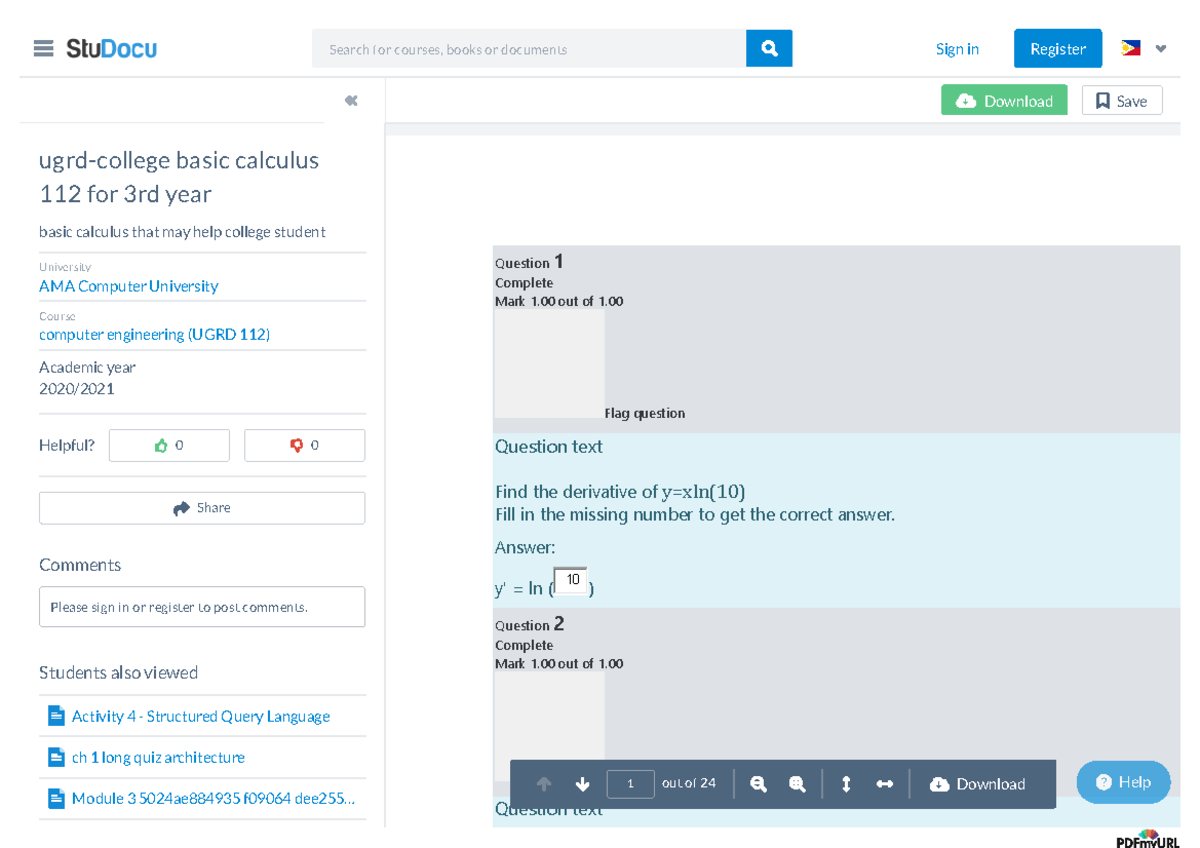Click the green Download button
This screenshot has width=1200, height=848.
pyautogui.click(x=1004, y=101)
